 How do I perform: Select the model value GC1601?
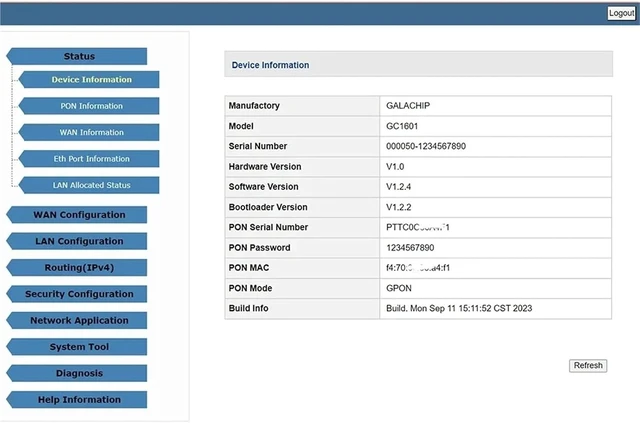coord(402,126)
